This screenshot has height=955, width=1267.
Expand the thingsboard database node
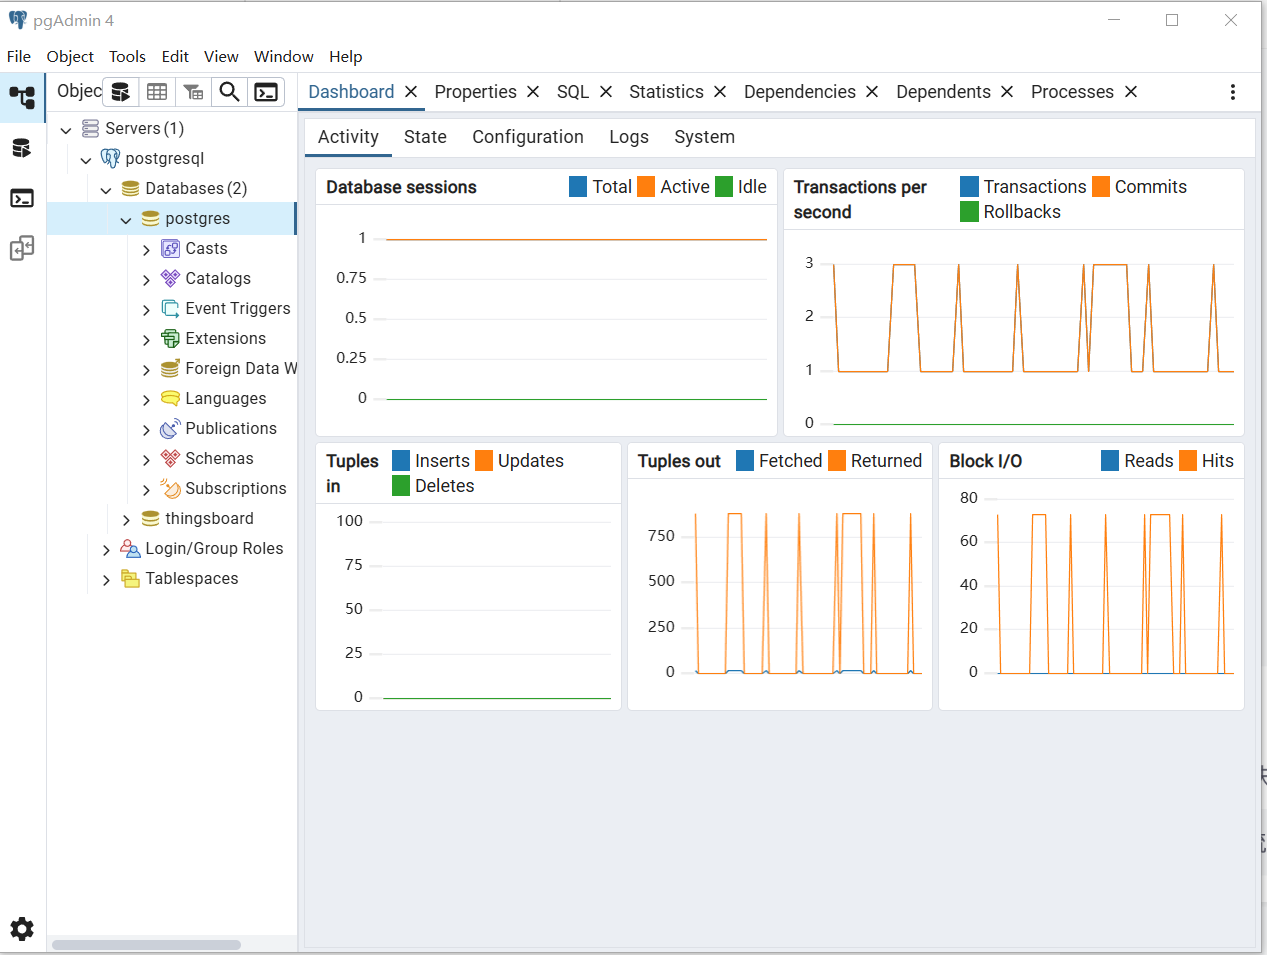click(126, 520)
